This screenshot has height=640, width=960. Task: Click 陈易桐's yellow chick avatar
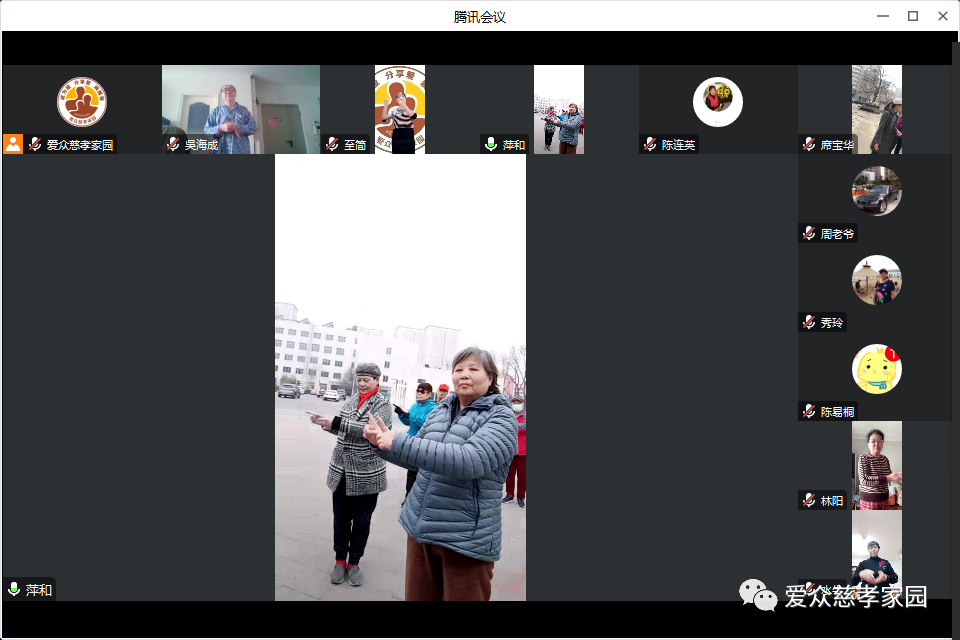tap(877, 369)
